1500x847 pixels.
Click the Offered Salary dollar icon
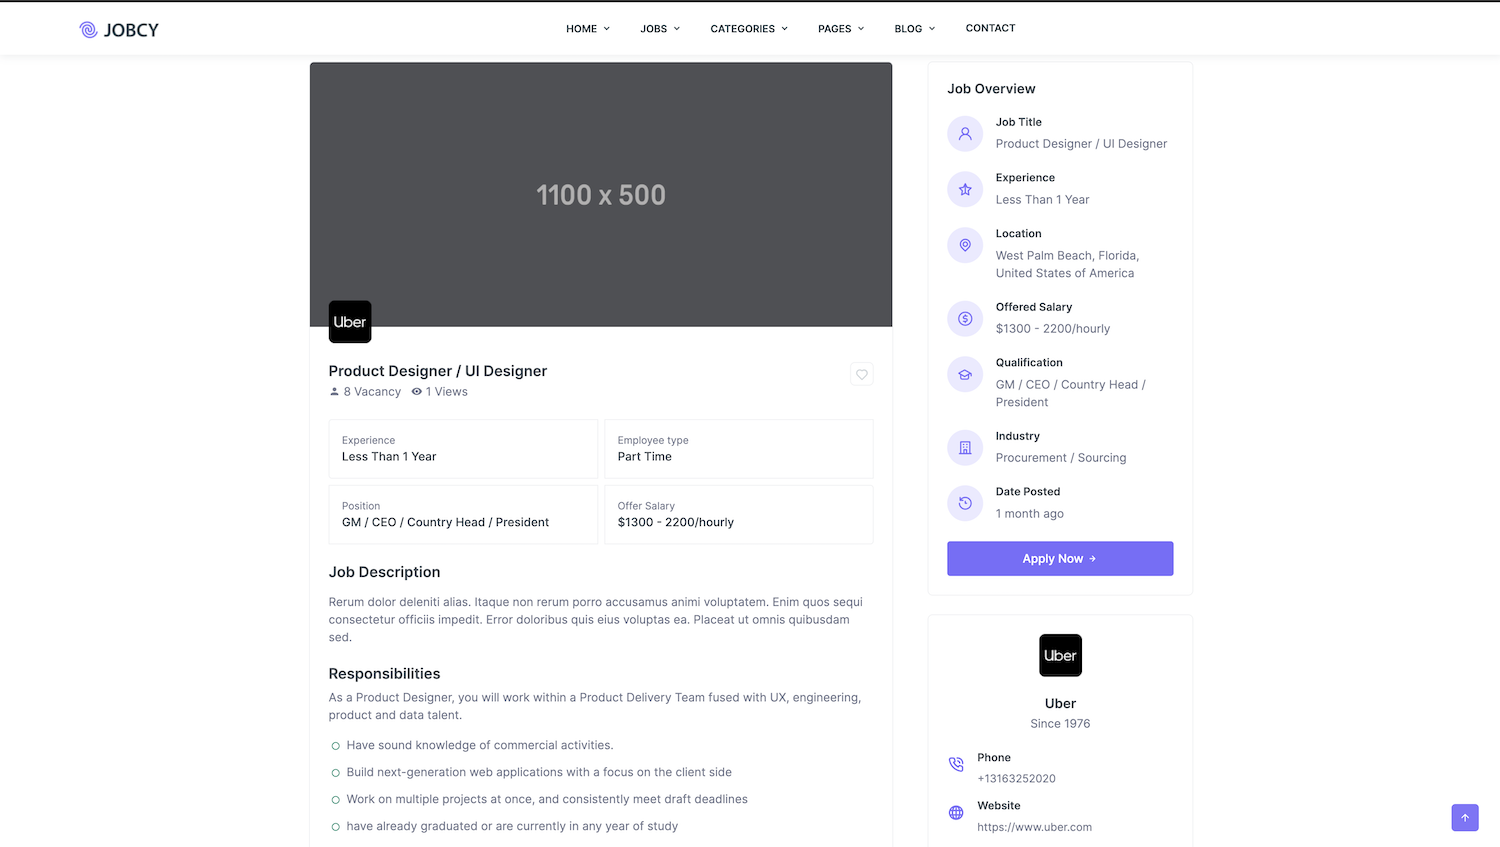pyautogui.click(x=965, y=319)
